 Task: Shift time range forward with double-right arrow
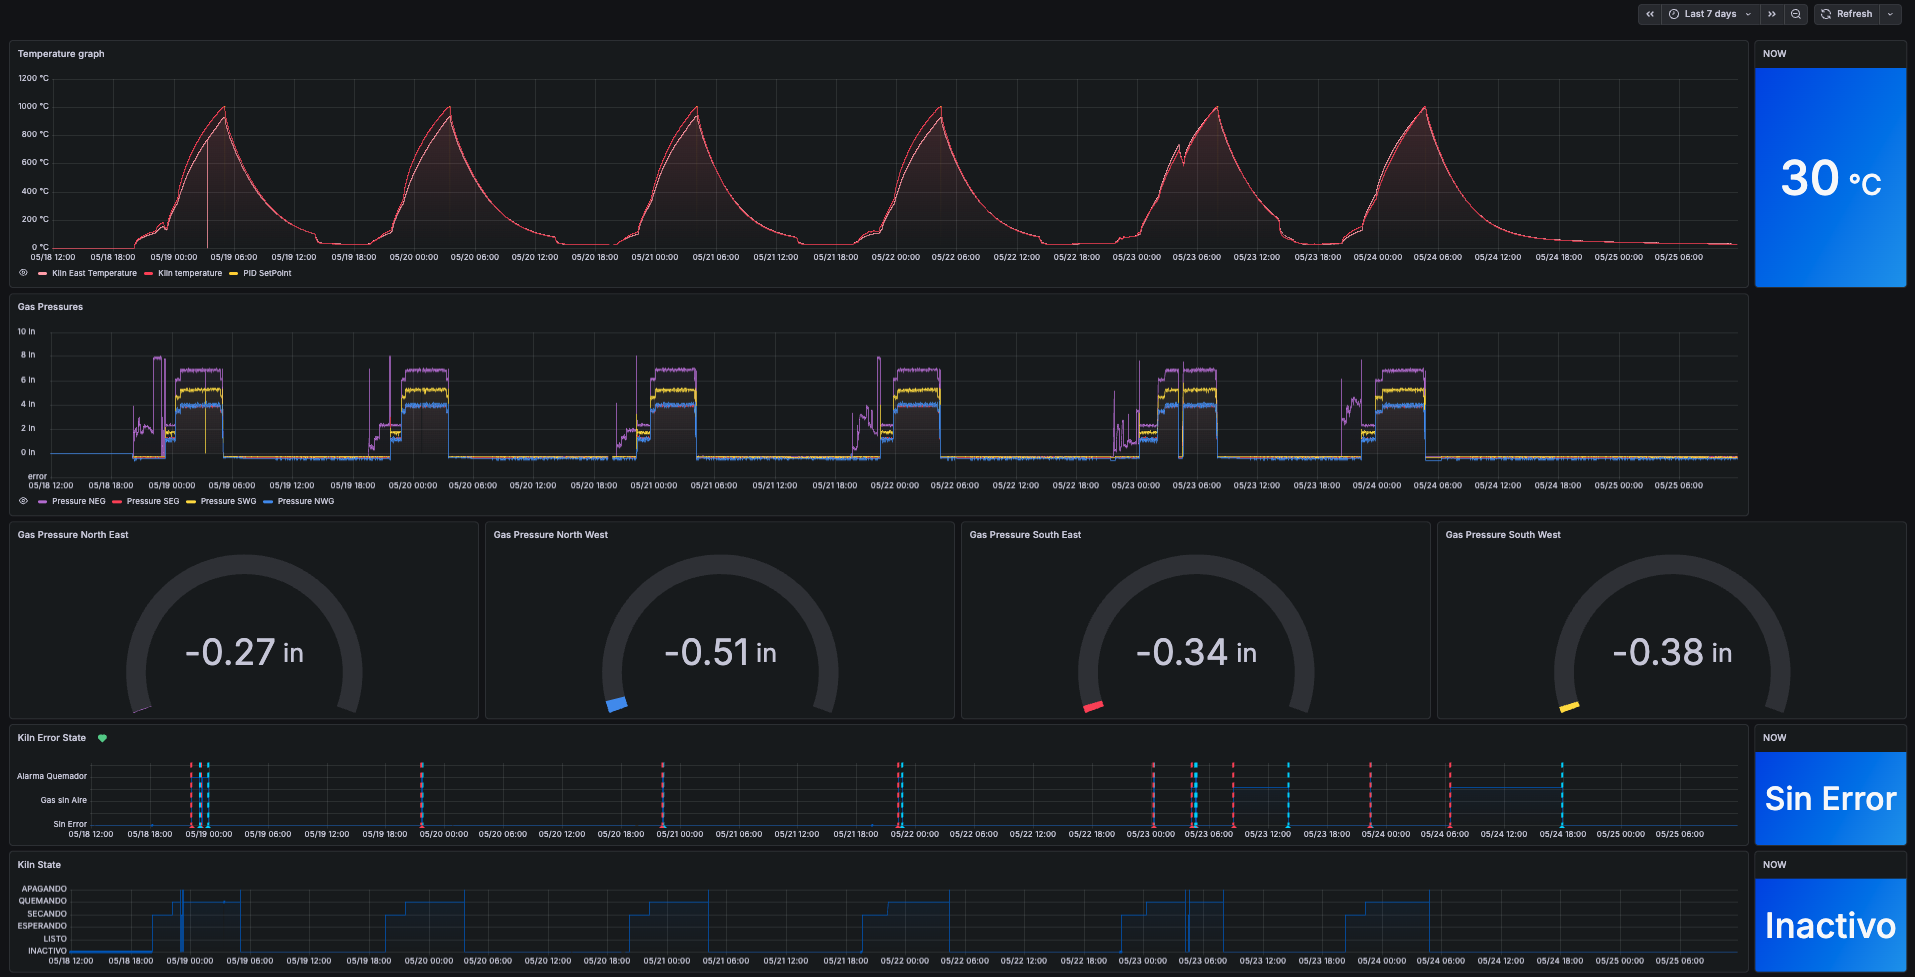[x=1772, y=14]
